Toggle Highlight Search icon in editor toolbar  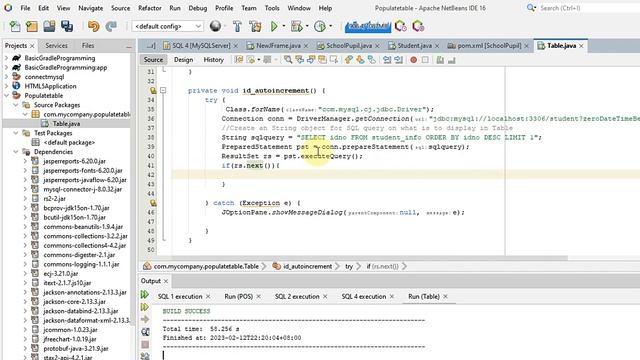point(322,60)
